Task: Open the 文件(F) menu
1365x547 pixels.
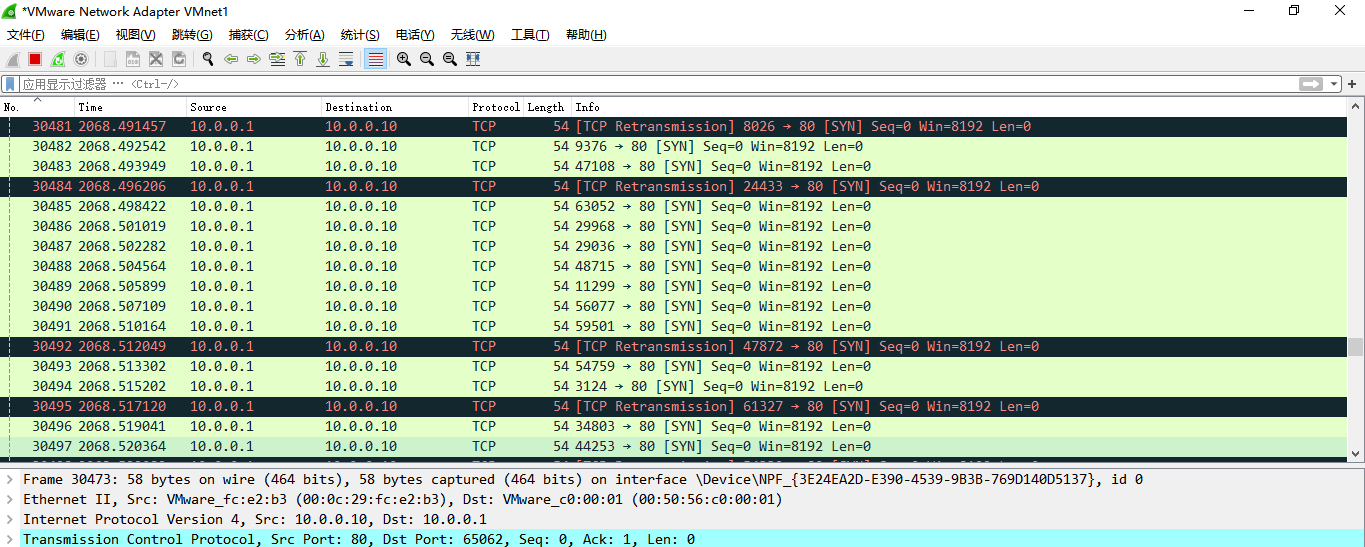Action: pos(26,35)
